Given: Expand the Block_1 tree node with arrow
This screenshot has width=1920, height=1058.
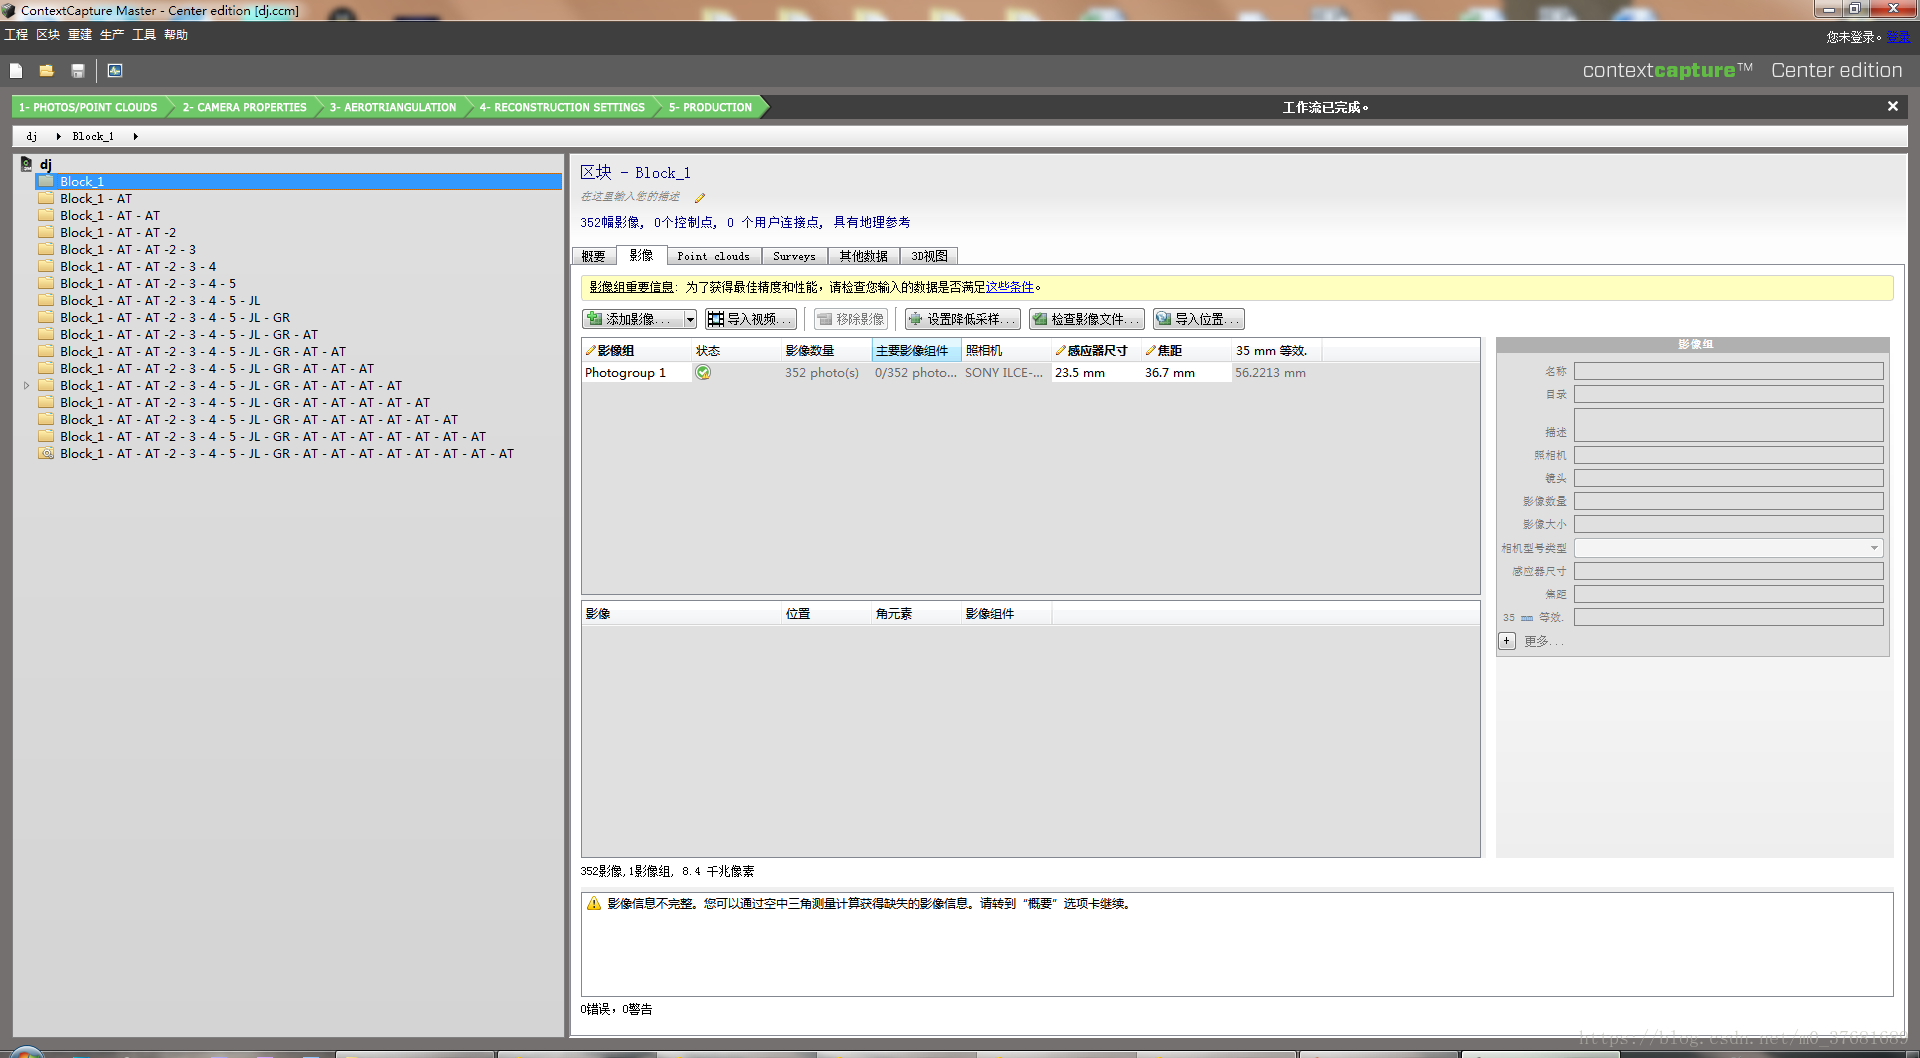Looking at the screenshot, I should [x=26, y=385].
